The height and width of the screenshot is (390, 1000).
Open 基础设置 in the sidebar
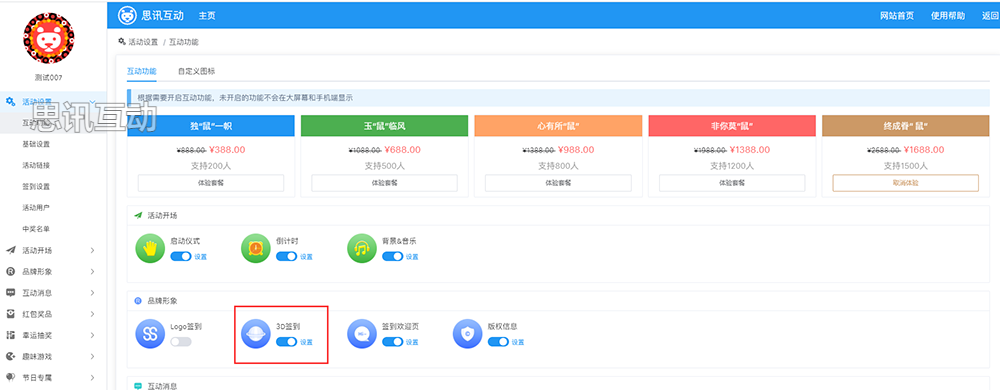(x=36, y=144)
